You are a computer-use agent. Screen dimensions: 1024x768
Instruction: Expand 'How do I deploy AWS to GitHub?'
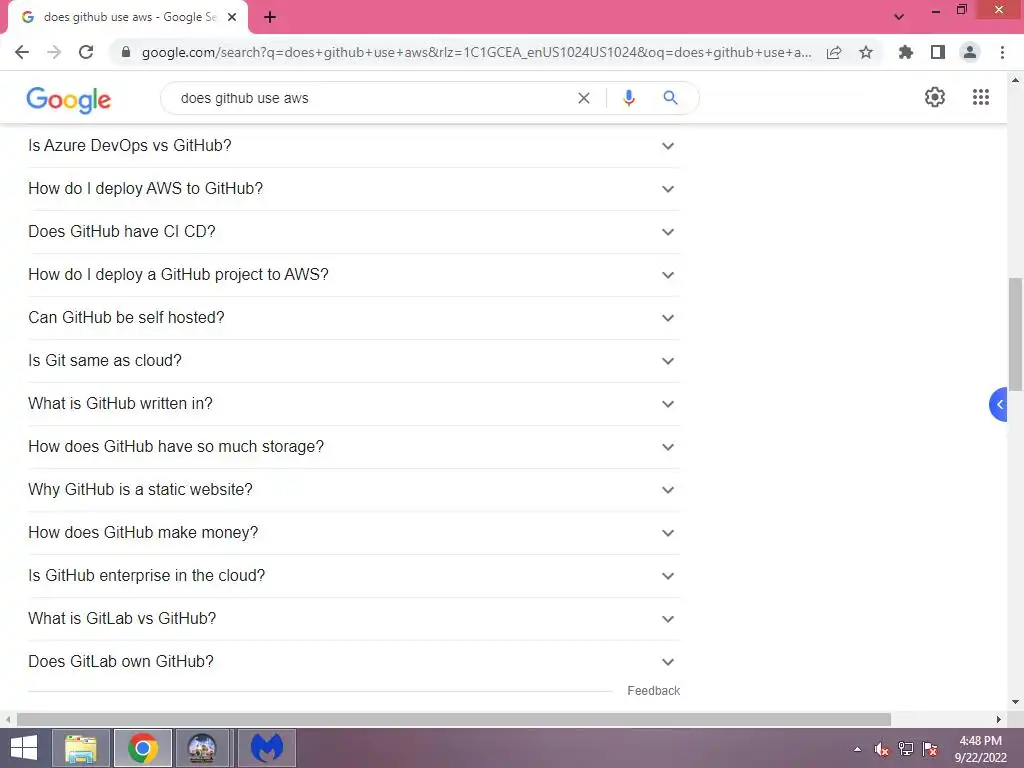point(354,189)
